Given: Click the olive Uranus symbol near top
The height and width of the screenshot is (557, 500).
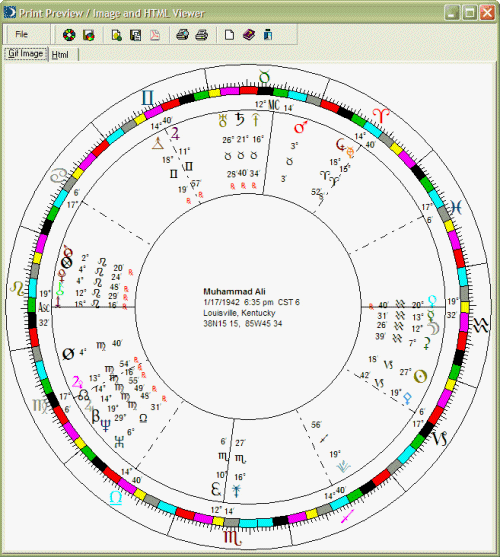Looking at the screenshot, I should pos(222,120).
